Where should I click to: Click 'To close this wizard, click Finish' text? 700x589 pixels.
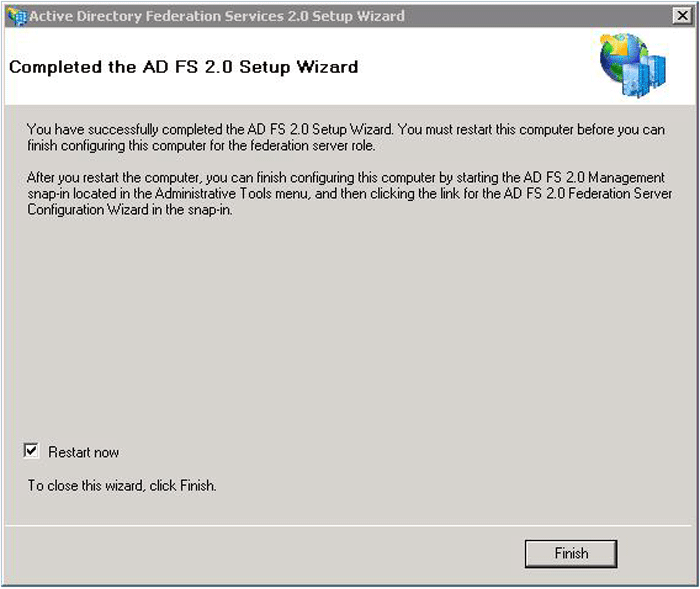click(x=121, y=486)
